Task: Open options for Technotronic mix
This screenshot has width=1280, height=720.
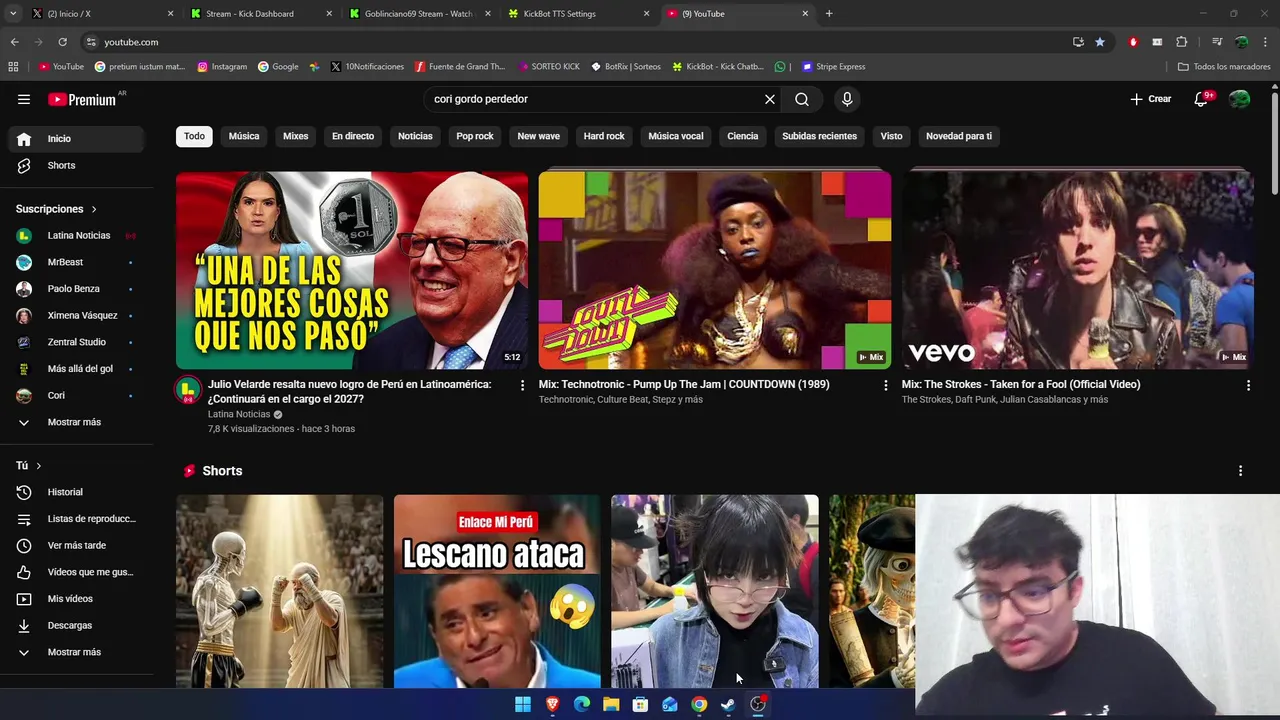Action: [885, 385]
